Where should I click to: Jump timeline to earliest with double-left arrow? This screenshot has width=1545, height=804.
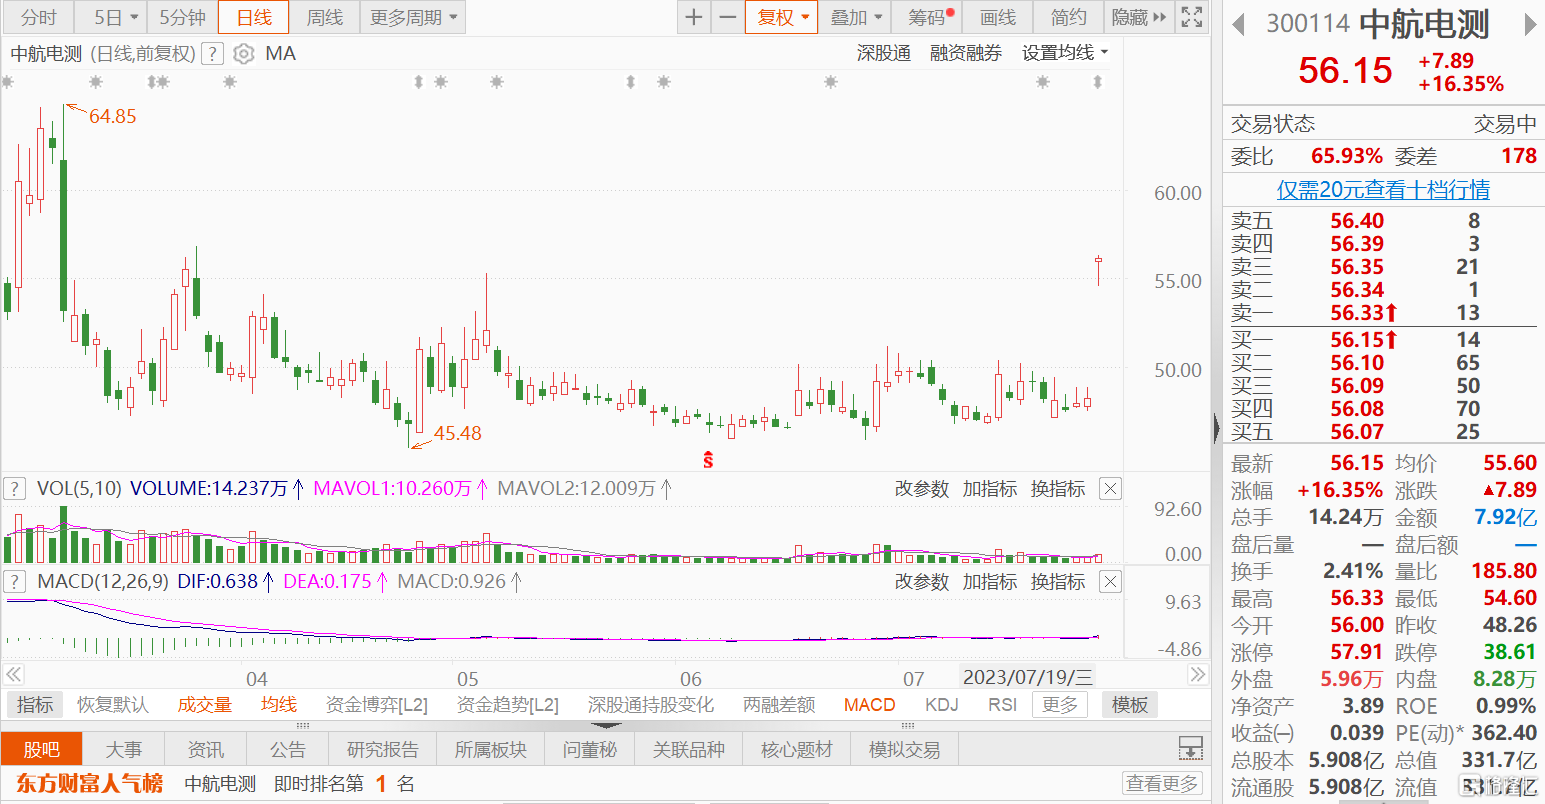13,675
